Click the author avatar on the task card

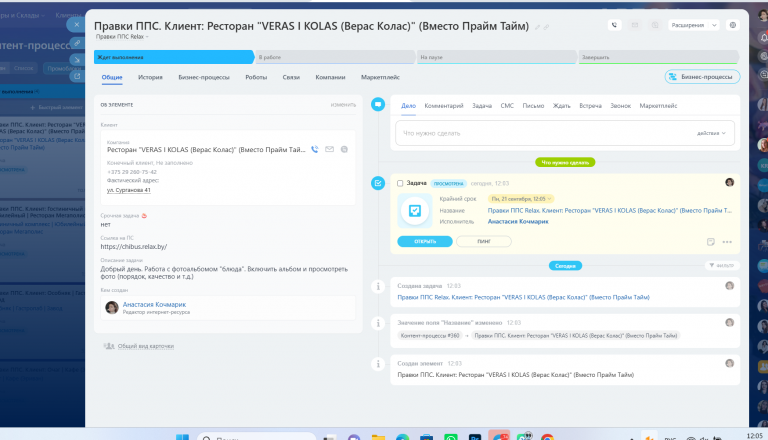point(729,182)
